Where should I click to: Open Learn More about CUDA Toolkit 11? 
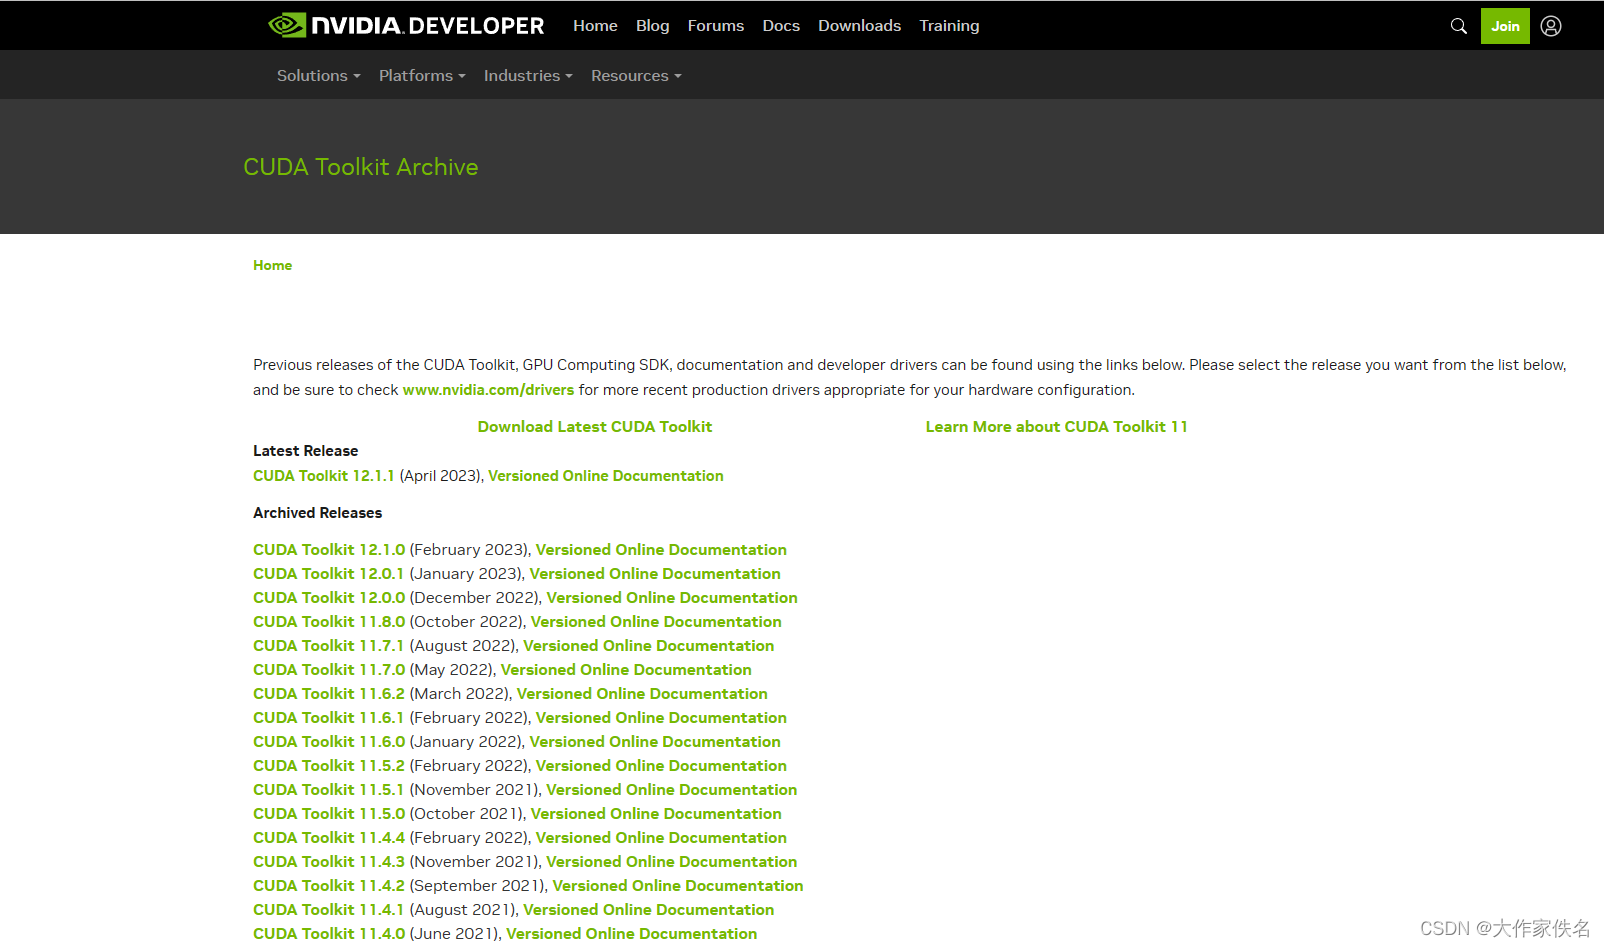(x=1056, y=426)
